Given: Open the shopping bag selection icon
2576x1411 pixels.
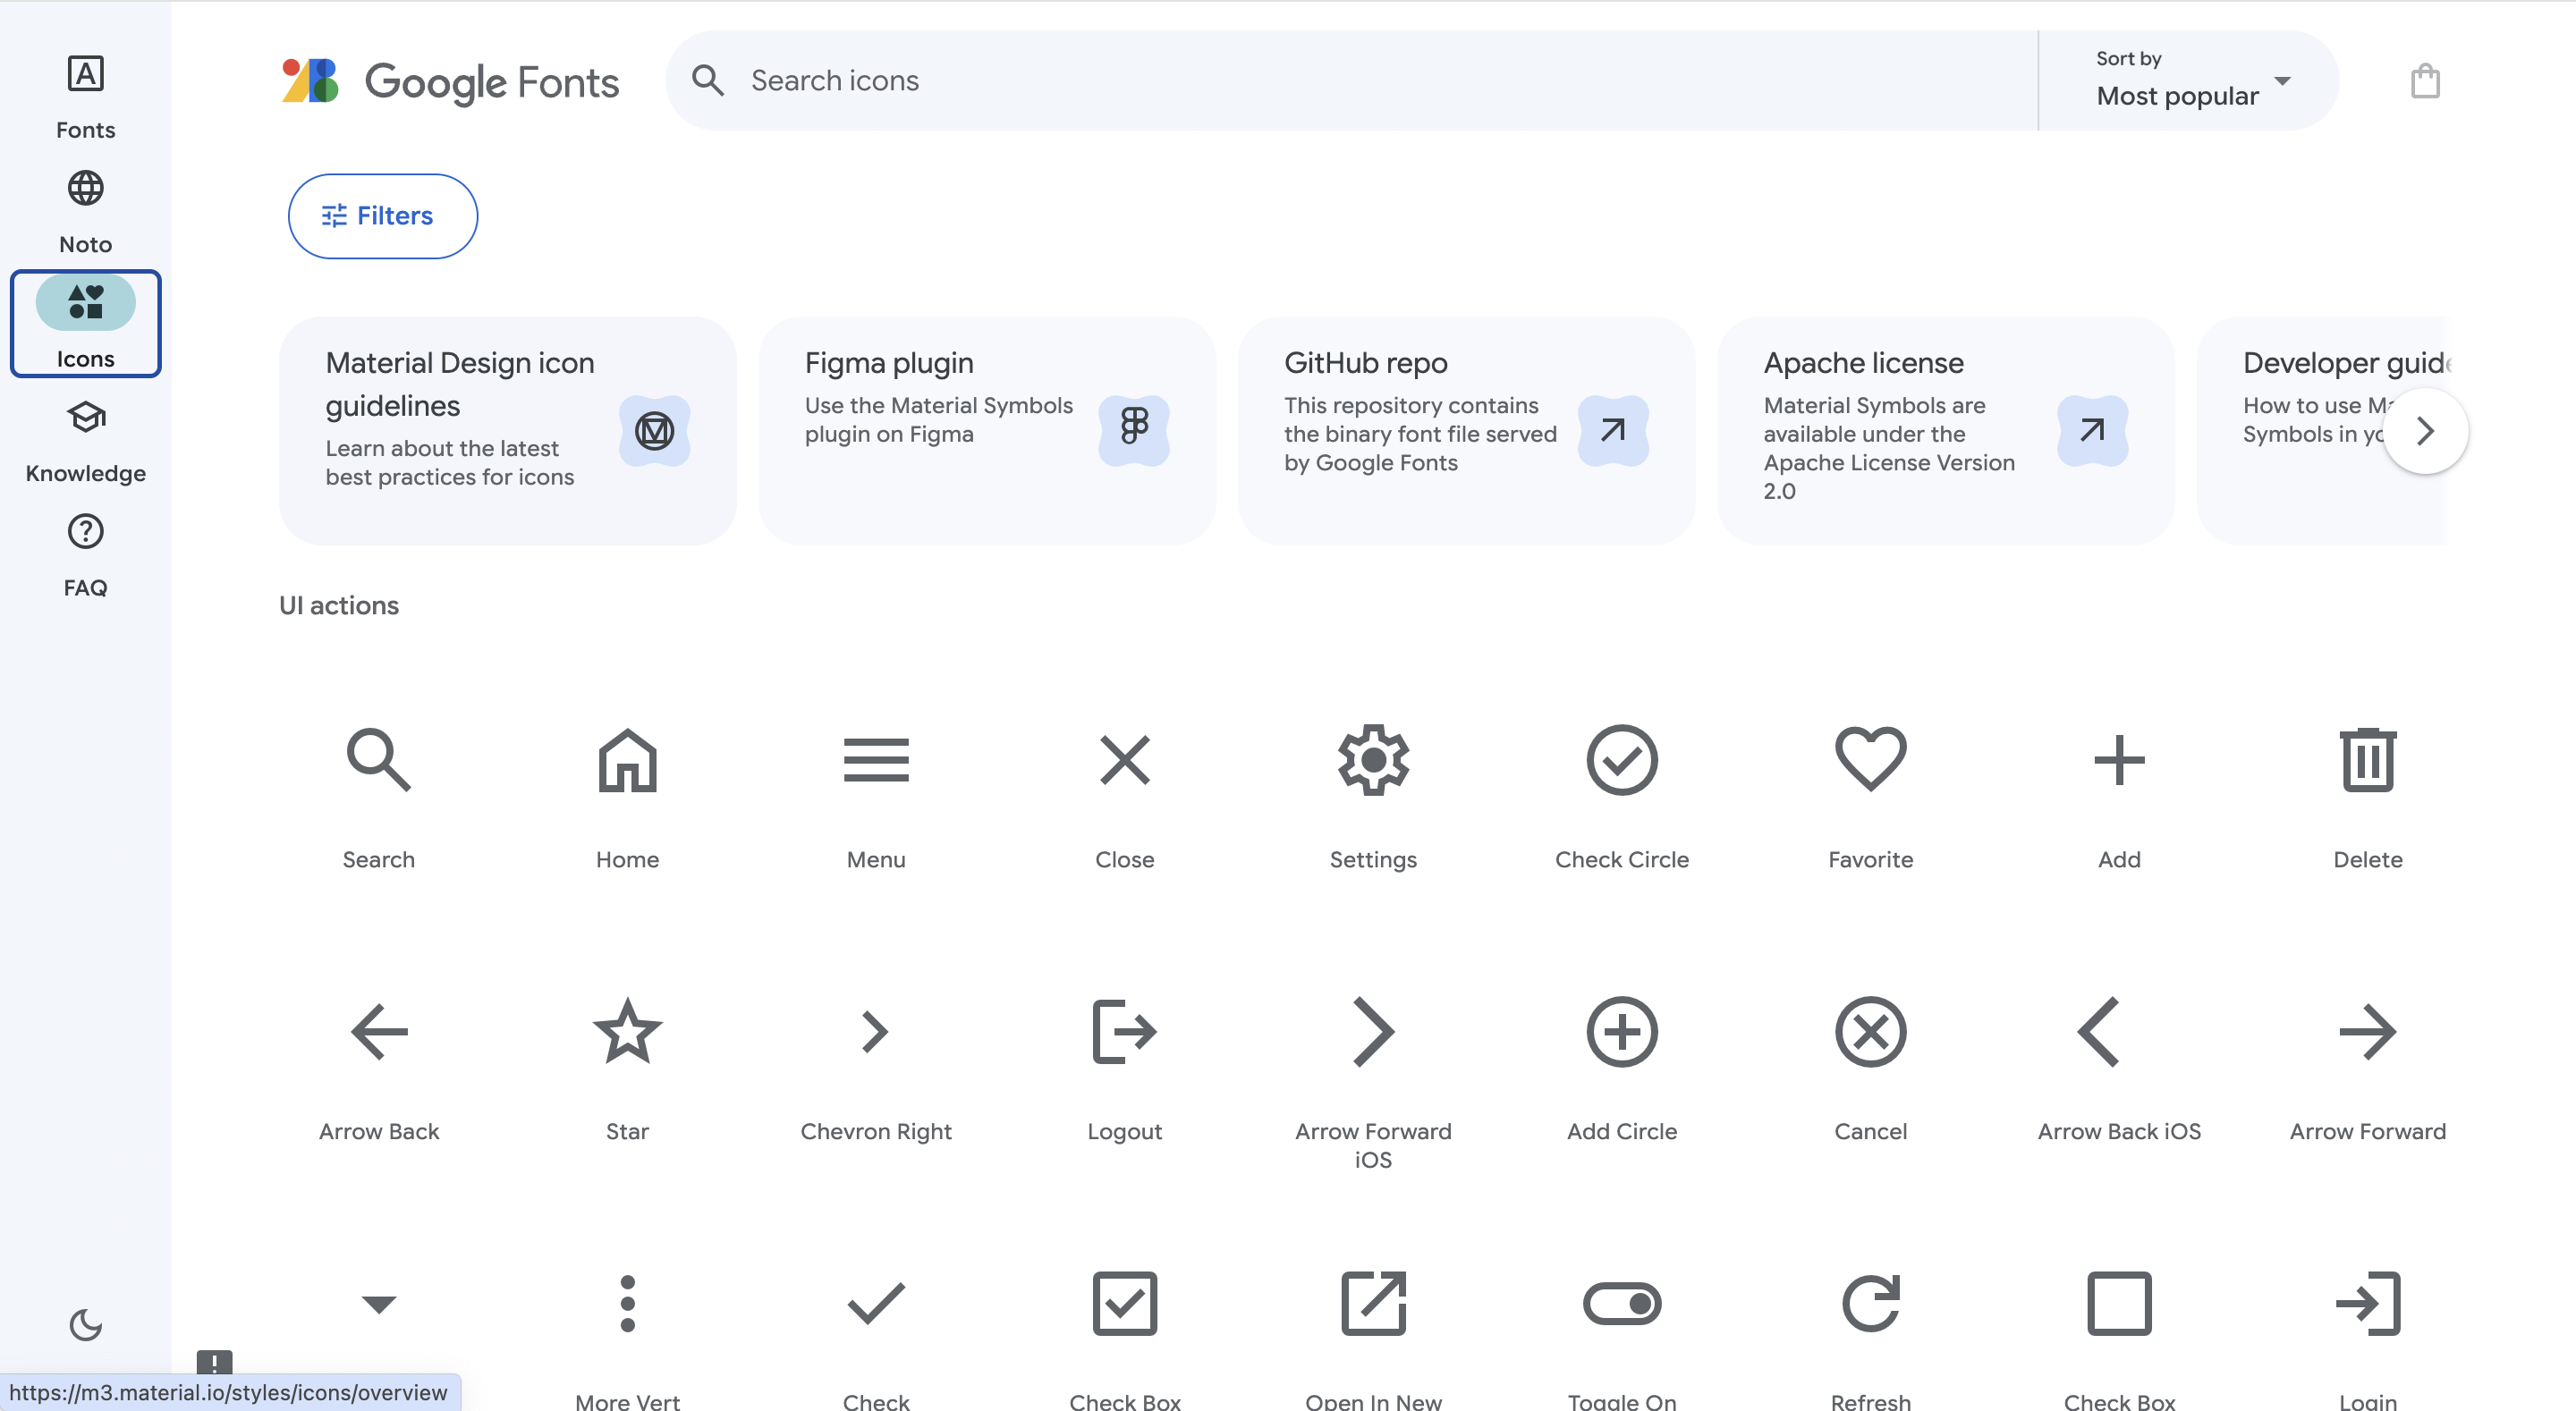Looking at the screenshot, I should [2424, 80].
